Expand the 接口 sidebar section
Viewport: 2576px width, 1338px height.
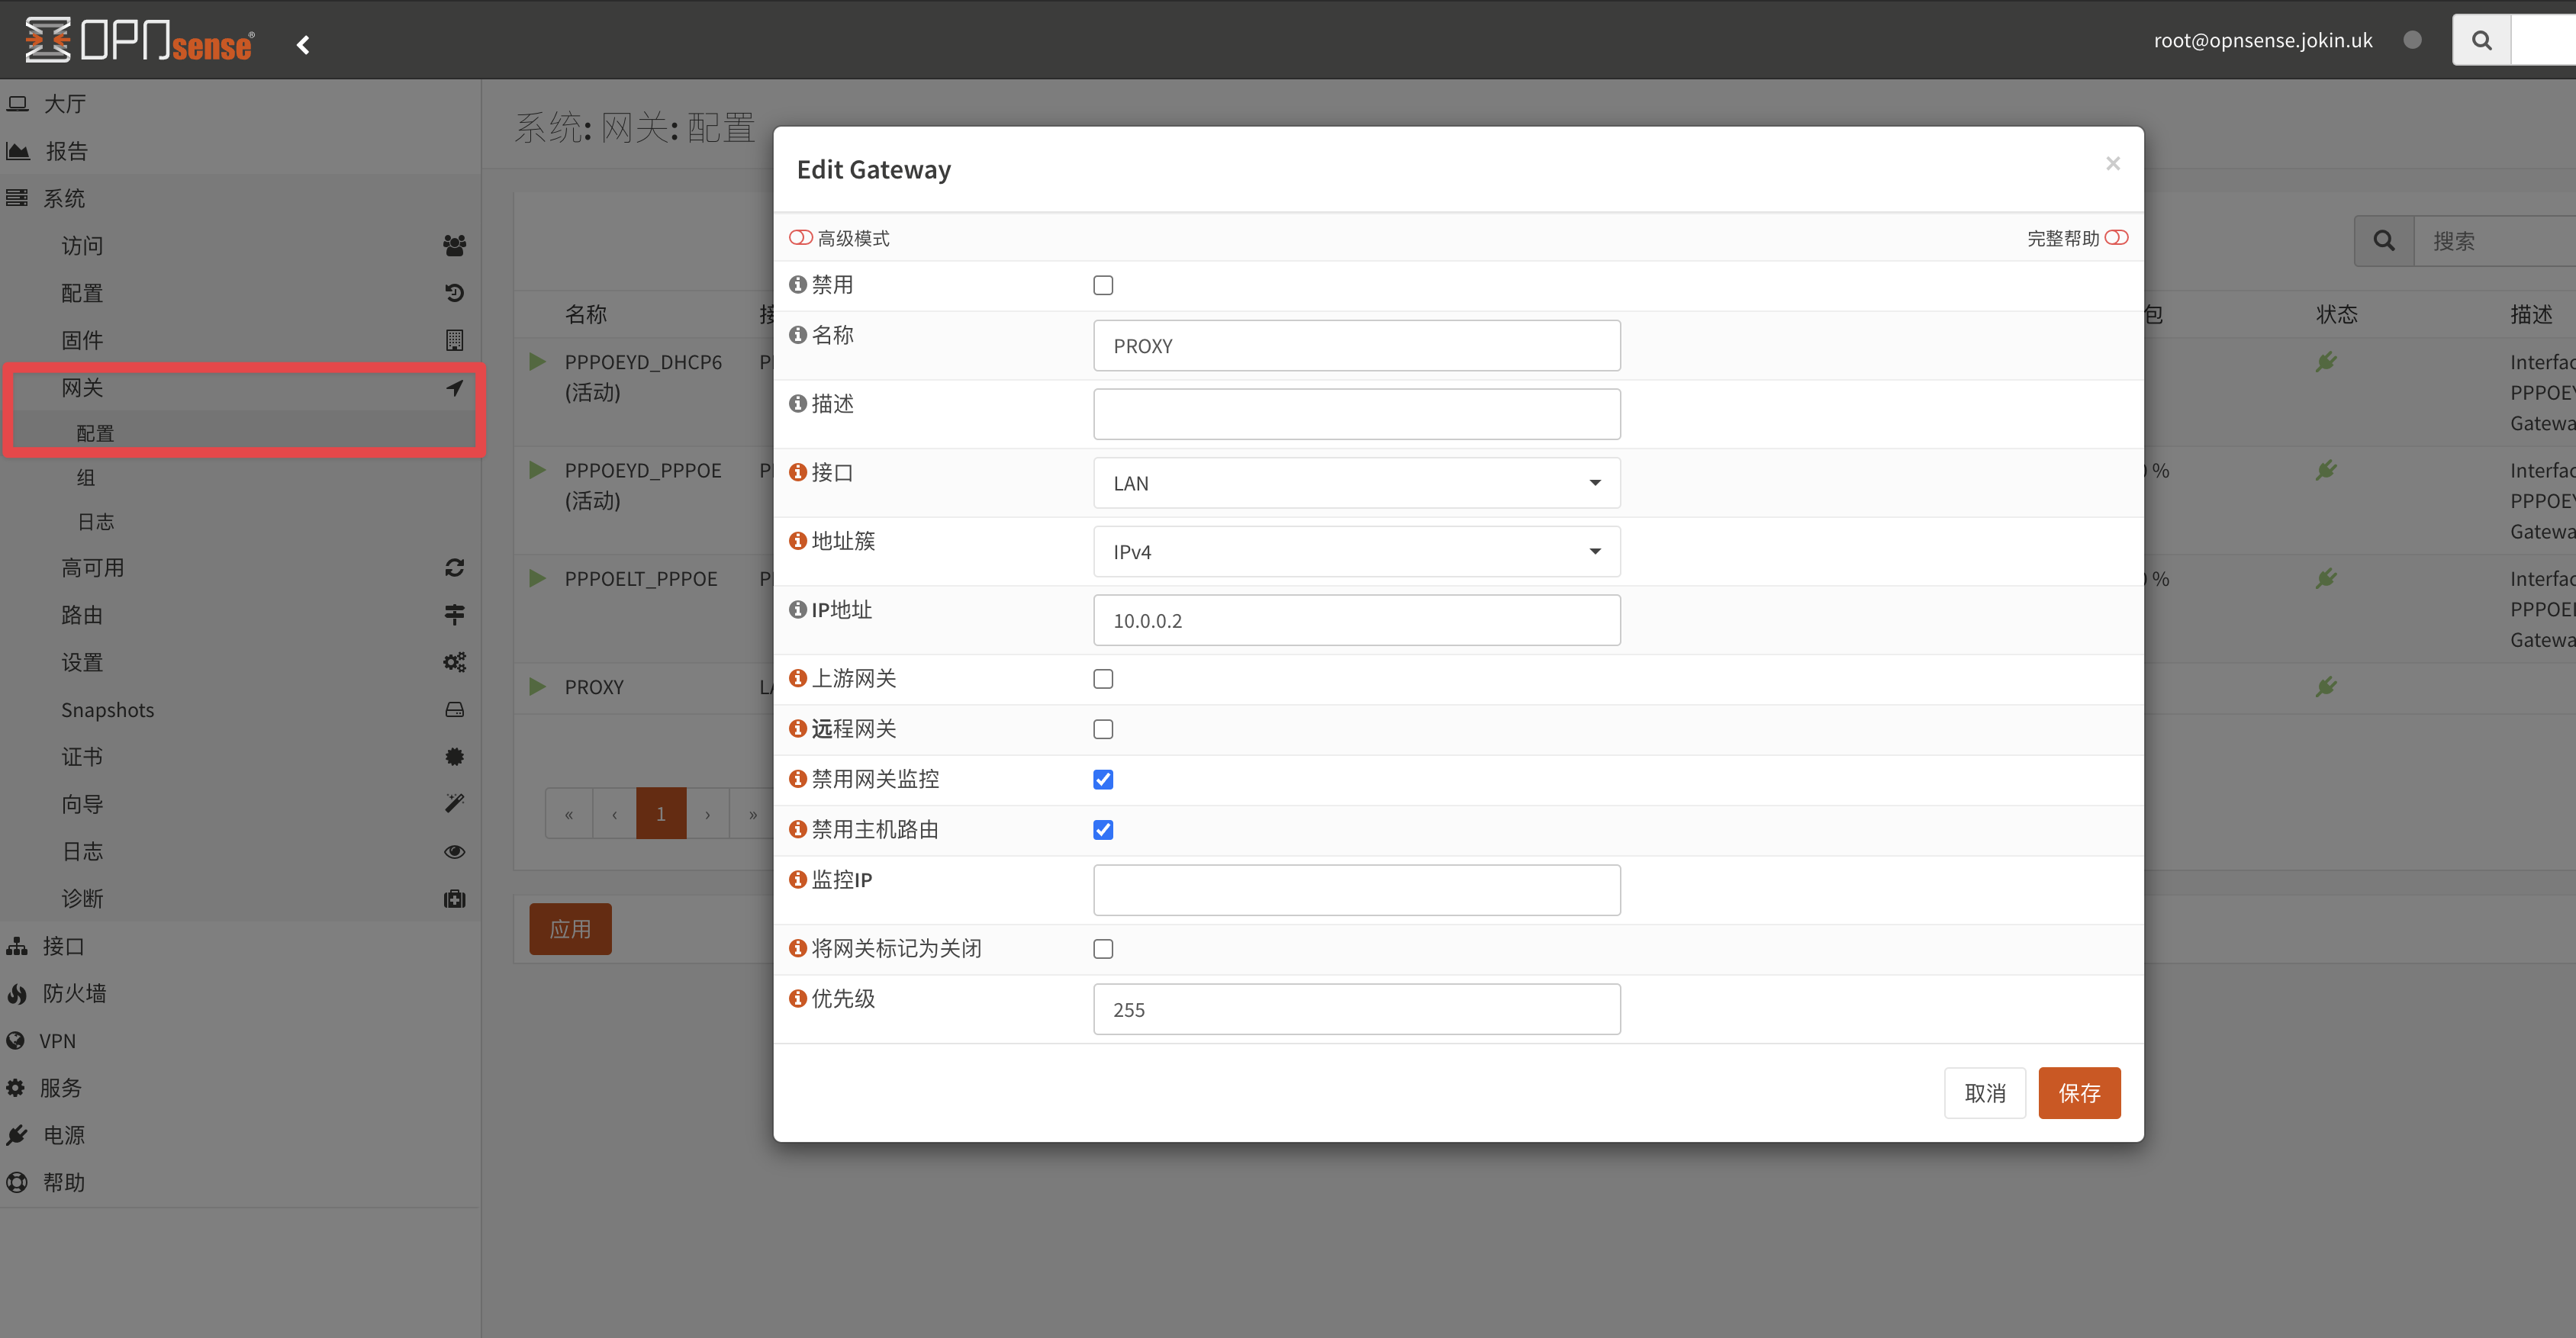[240, 946]
